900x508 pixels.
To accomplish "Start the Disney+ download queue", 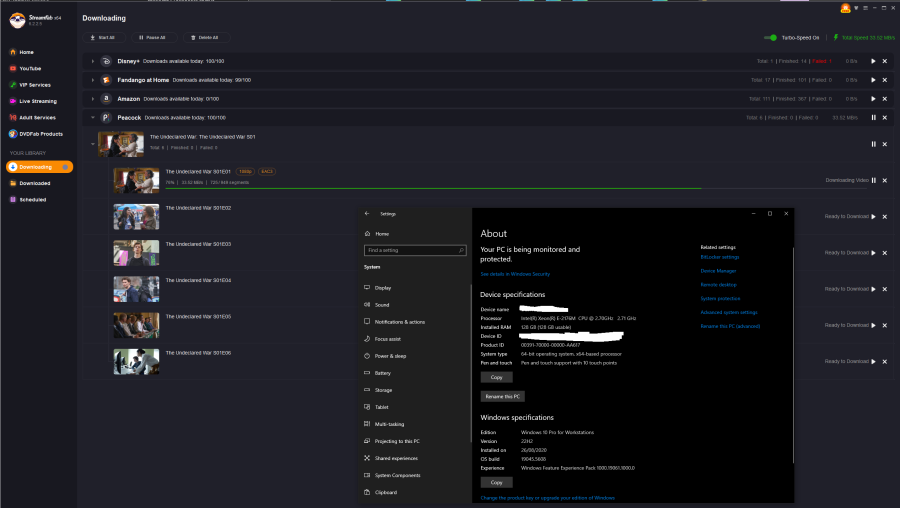I will [x=873, y=61].
